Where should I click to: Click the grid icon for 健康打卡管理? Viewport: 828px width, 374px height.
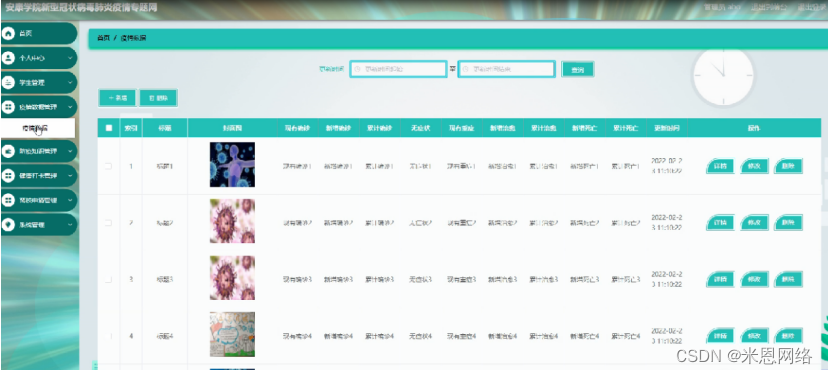pos(8,176)
